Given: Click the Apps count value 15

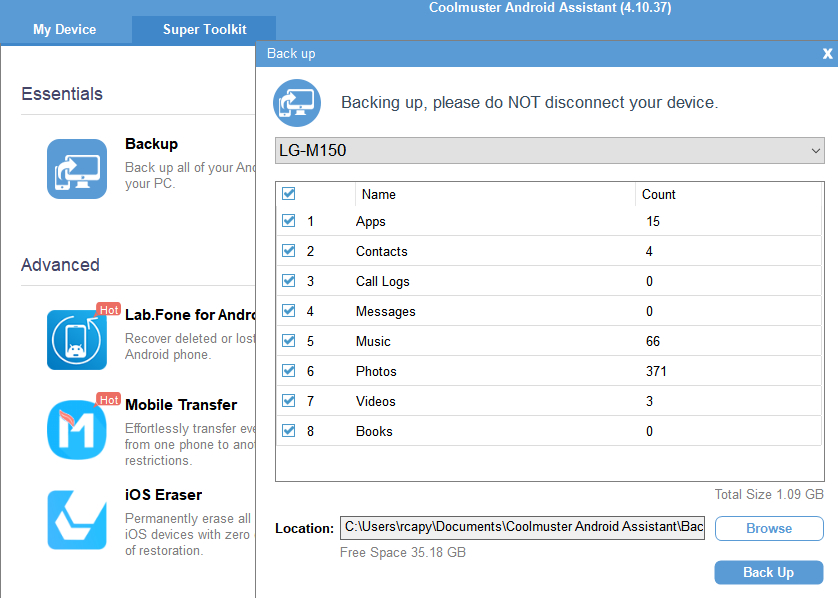Looking at the screenshot, I should point(653,222).
